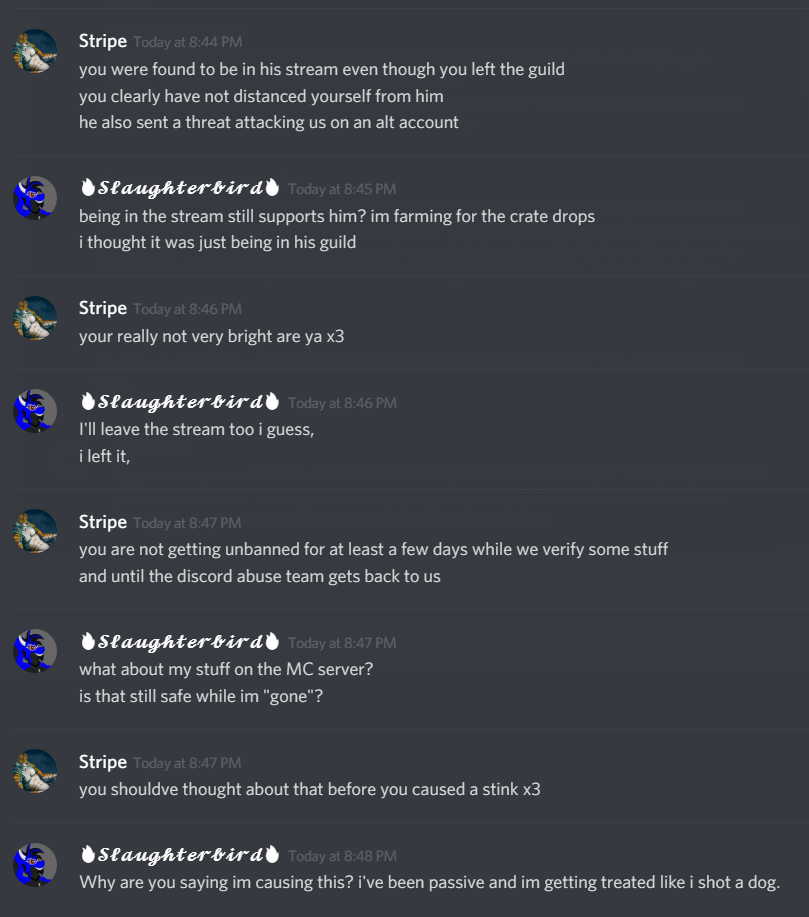Click the message "Why are you saying im causing this?"
809x917 pixels.
tap(429, 882)
